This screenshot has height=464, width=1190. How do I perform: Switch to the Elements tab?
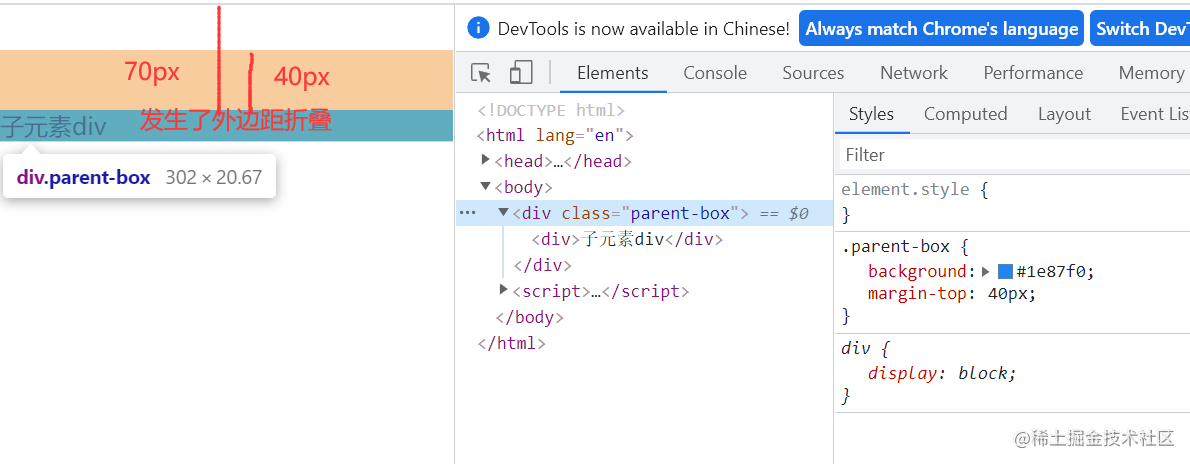[612, 73]
